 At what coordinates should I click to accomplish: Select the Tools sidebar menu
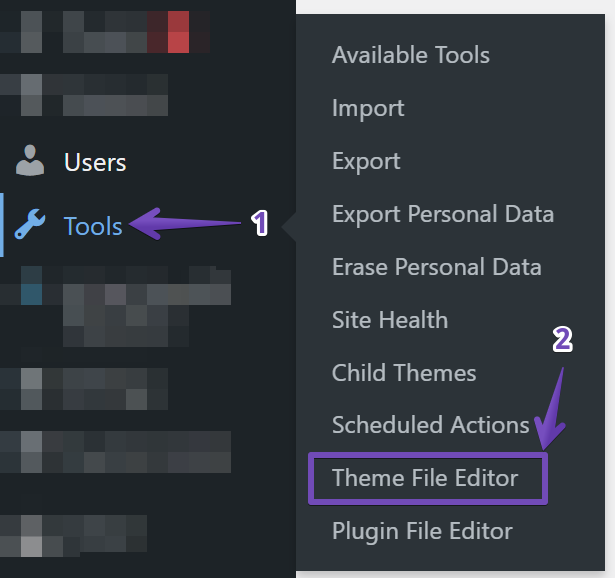pos(93,226)
